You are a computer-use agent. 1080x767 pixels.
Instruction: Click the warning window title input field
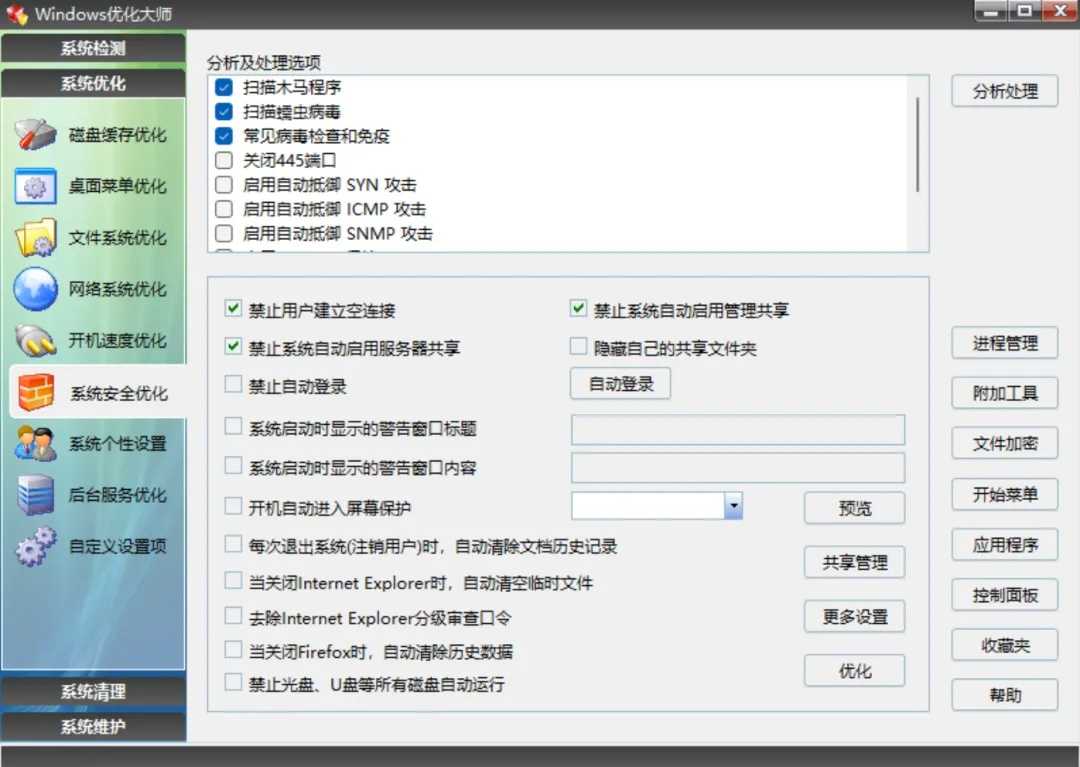pos(738,430)
